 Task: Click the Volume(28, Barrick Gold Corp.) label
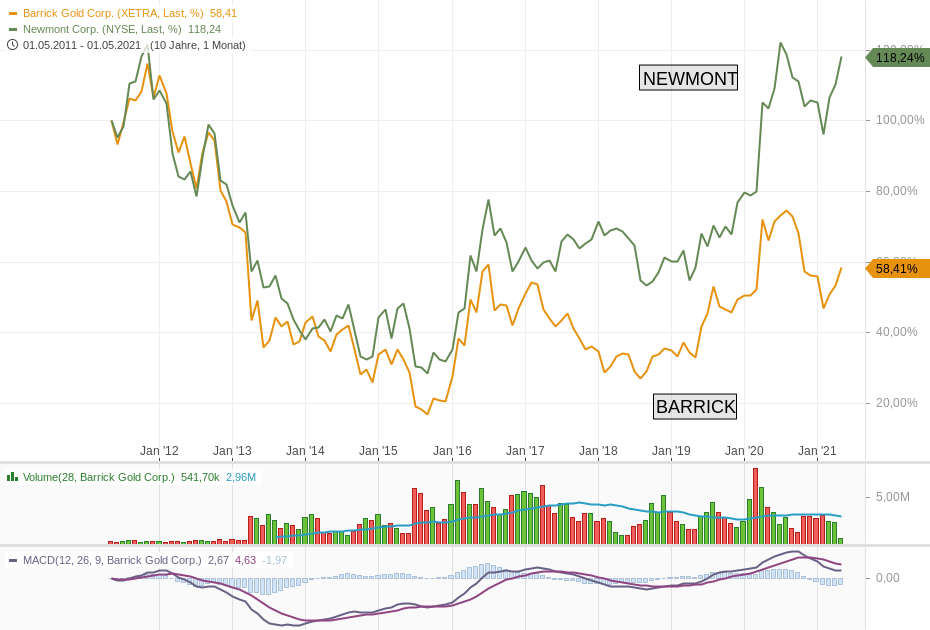[x=98, y=477]
